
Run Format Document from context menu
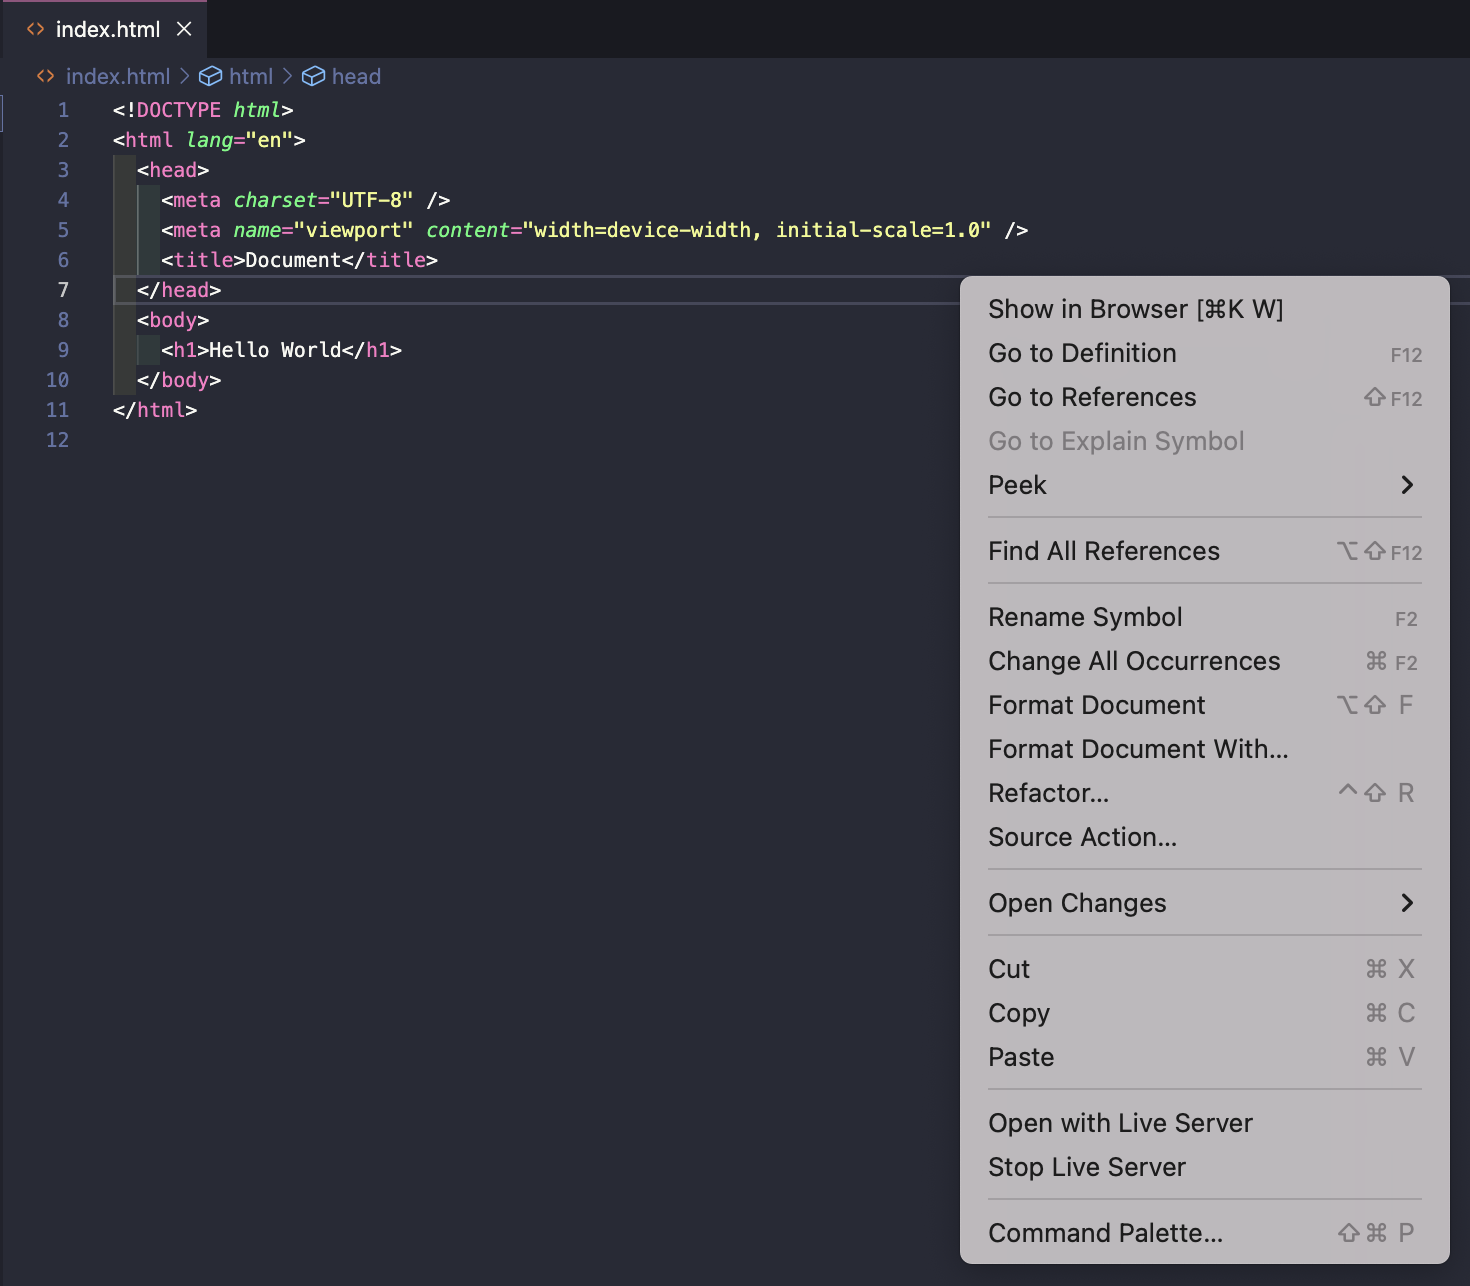coord(1096,705)
